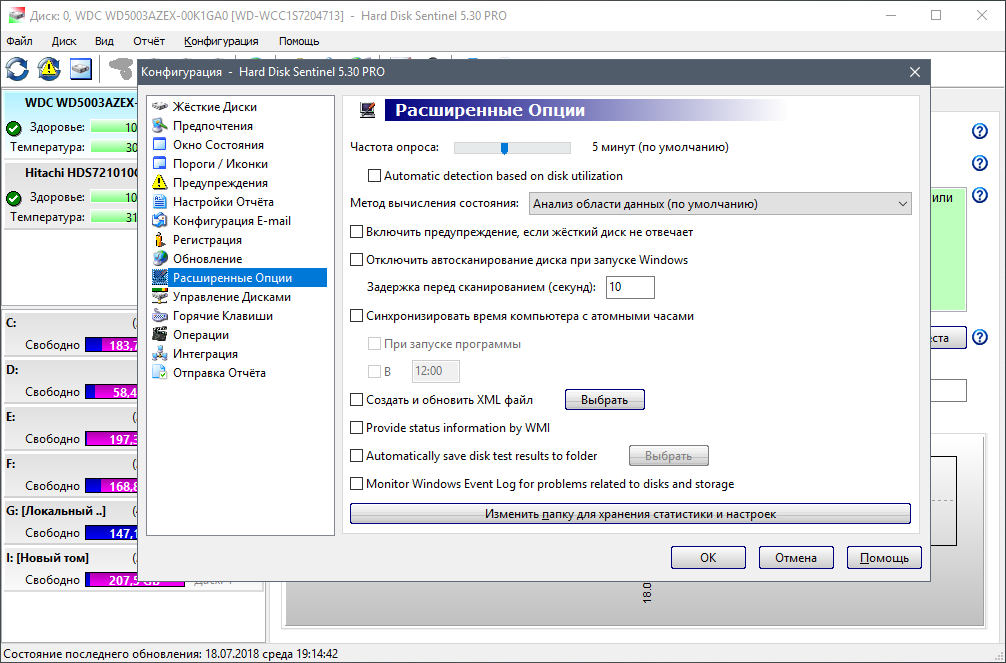
Task: Click Выбрать next to XML file option
Action: click(x=604, y=400)
